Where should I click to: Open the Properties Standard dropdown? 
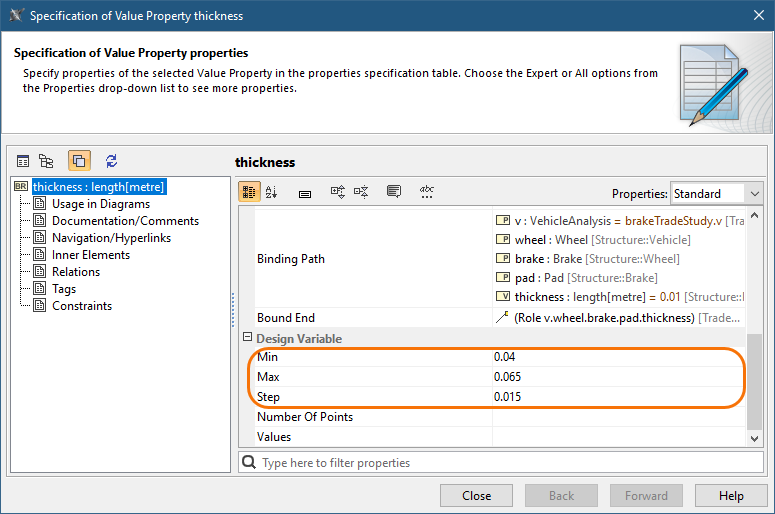pyautogui.click(x=716, y=193)
